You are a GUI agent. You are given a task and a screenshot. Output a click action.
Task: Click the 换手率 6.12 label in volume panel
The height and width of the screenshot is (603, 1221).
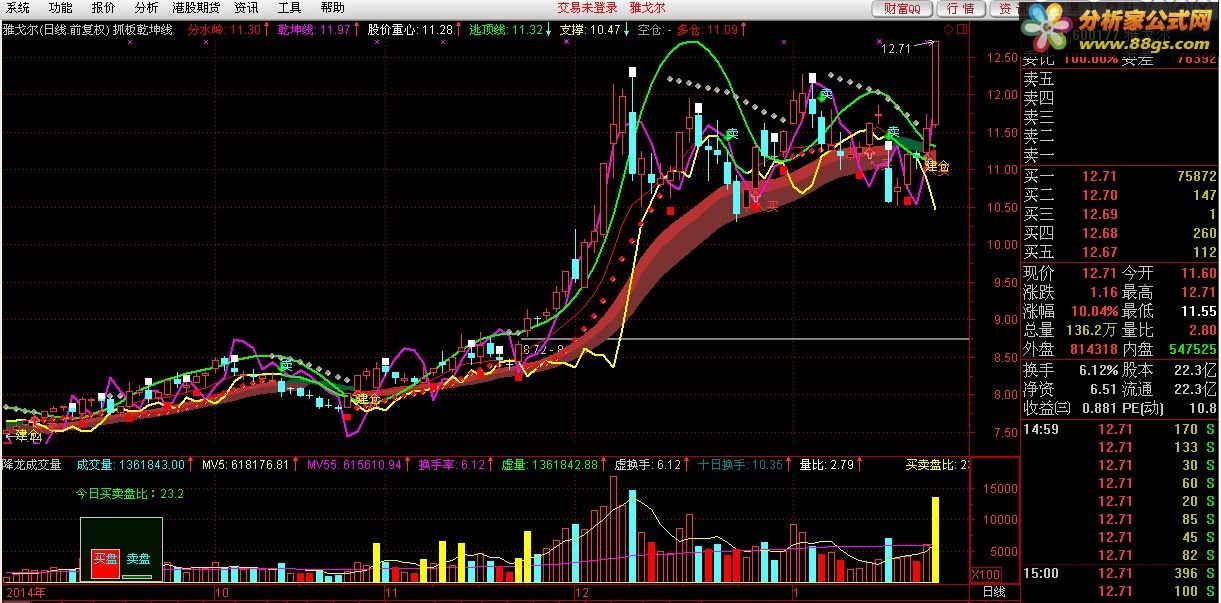(x=456, y=465)
